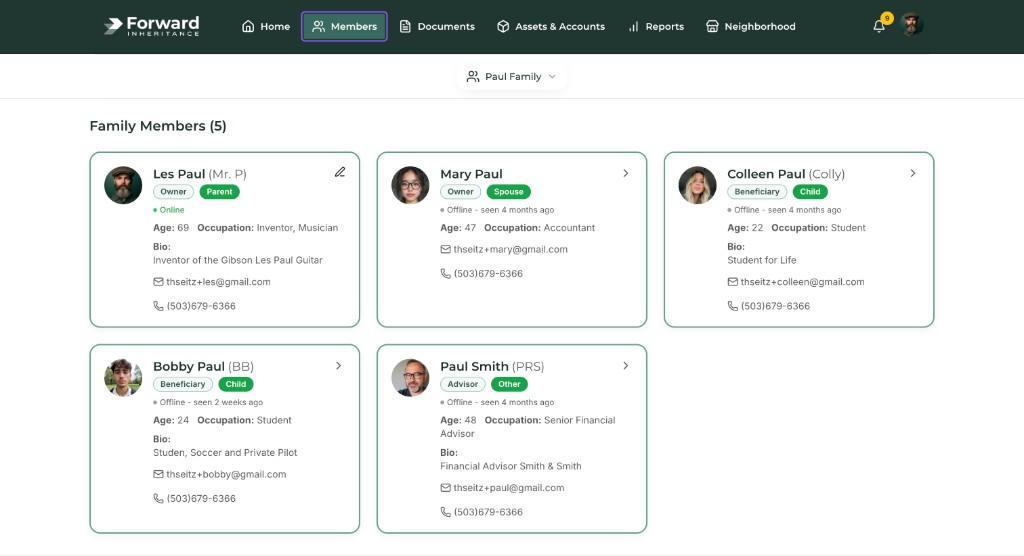Screen dimensions: 1024x556
Task: Click the phone icon on Bobby Paul's card
Action: click(158, 499)
